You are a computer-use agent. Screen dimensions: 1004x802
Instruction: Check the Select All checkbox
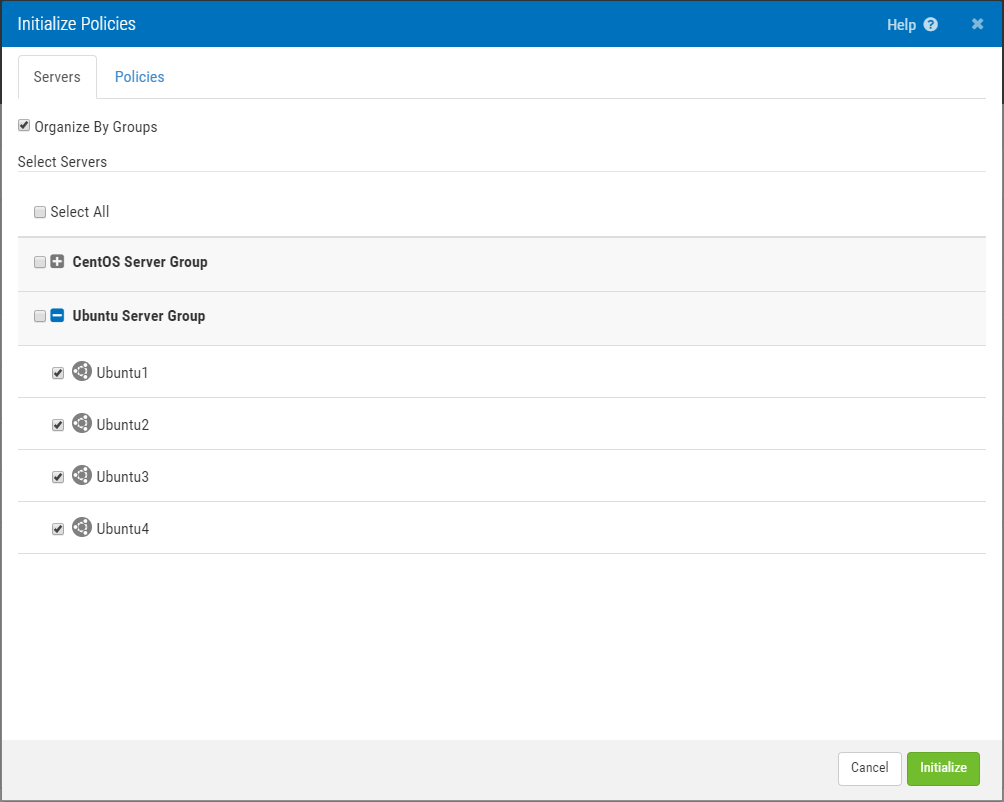click(40, 212)
